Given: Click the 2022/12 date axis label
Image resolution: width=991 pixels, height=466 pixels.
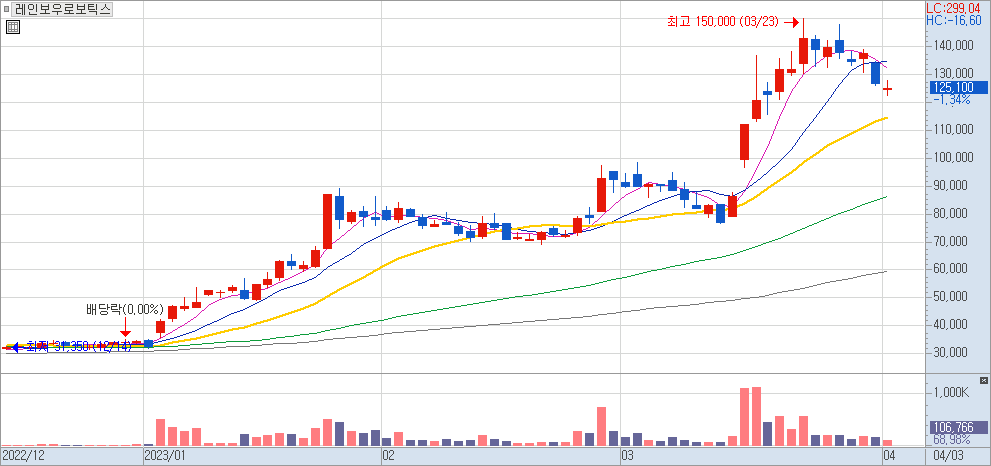Looking at the screenshot, I should pos(23,455).
